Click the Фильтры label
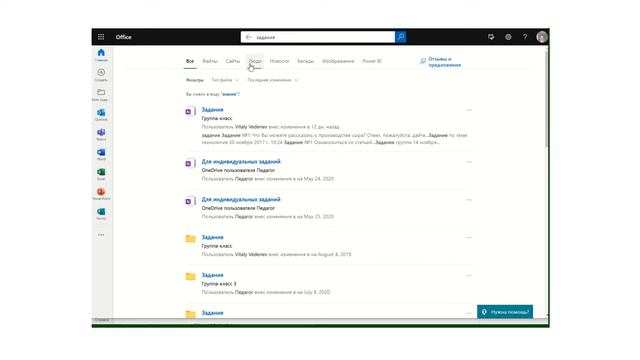Image resolution: width=640 pixels, height=360 pixels. pyautogui.click(x=194, y=80)
